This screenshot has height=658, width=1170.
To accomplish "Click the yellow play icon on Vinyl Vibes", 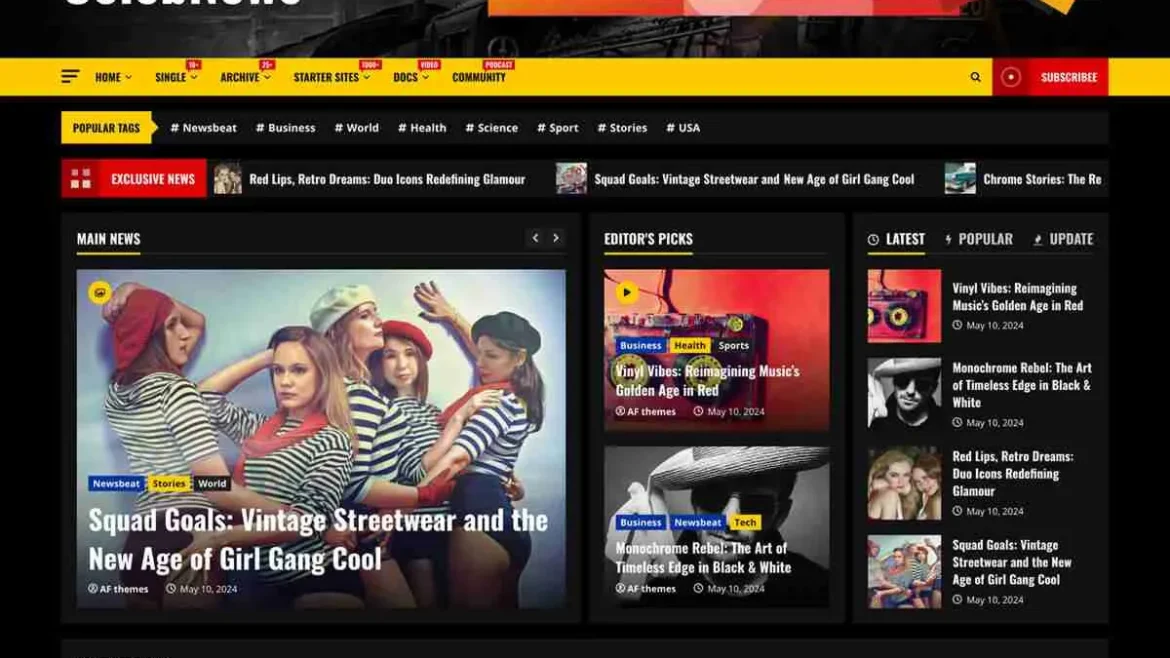I will [626, 292].
